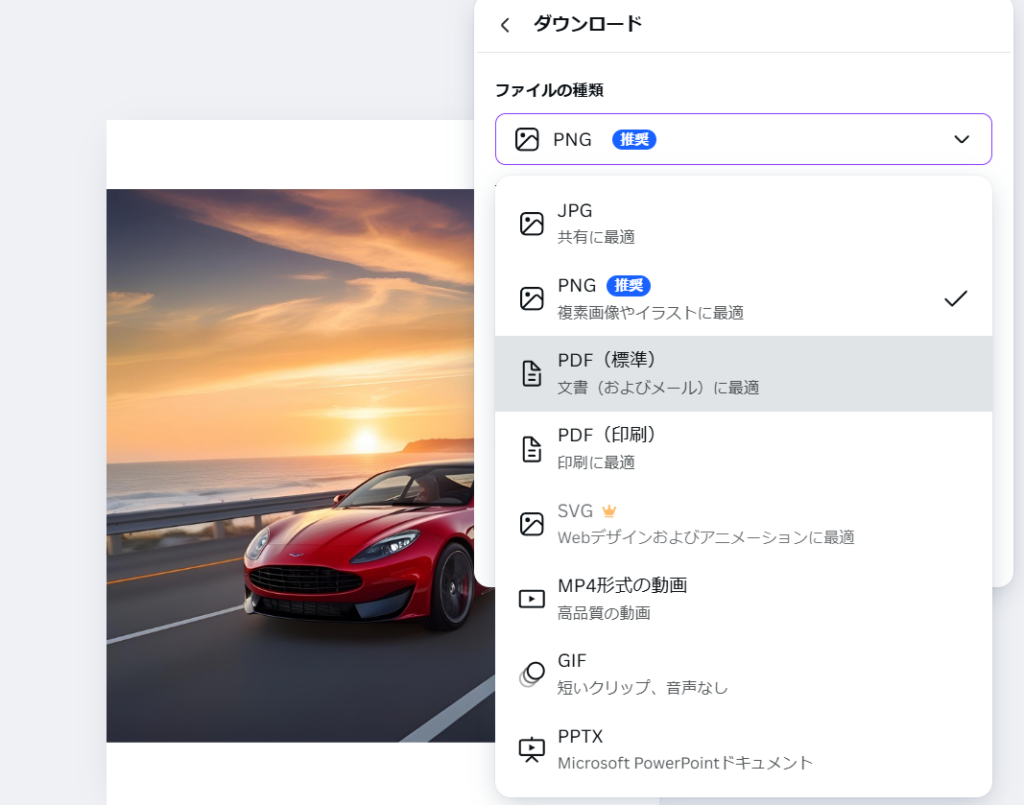The height and width of the screenshot is (805, 1024).
Task: Click the ダウンロード panel title
Action: pos(588,24)
